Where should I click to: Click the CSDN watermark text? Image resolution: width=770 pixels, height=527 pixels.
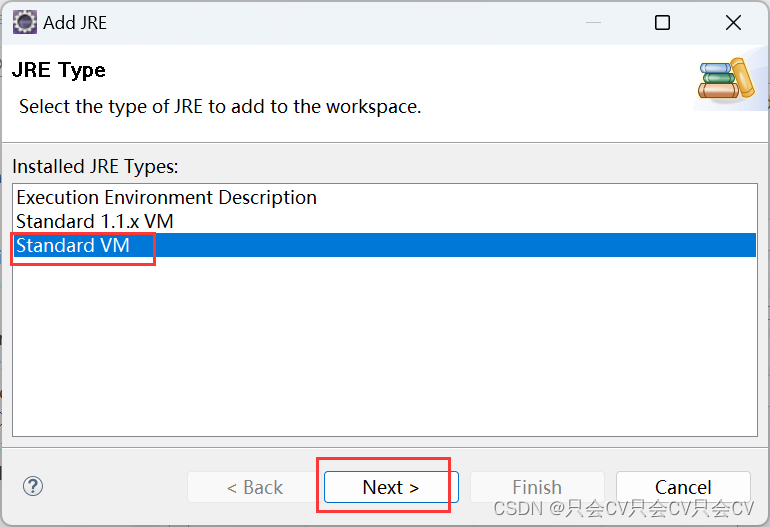(623, 508)
